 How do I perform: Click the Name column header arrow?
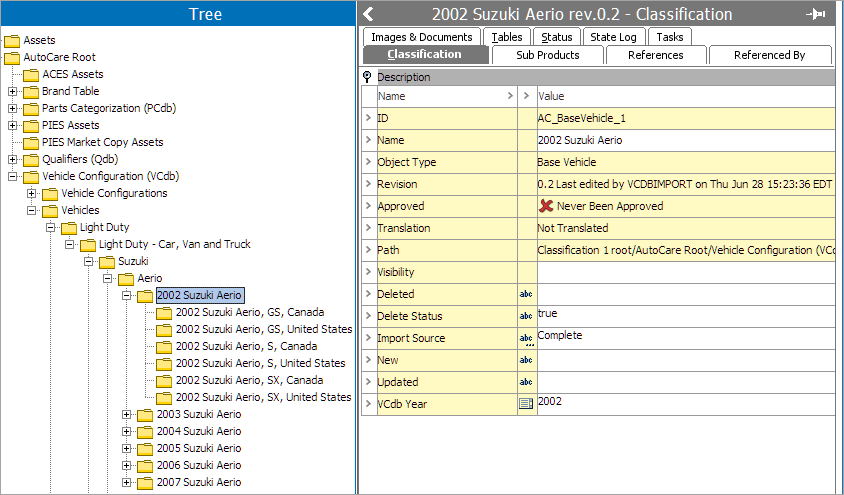pos(511,96)
